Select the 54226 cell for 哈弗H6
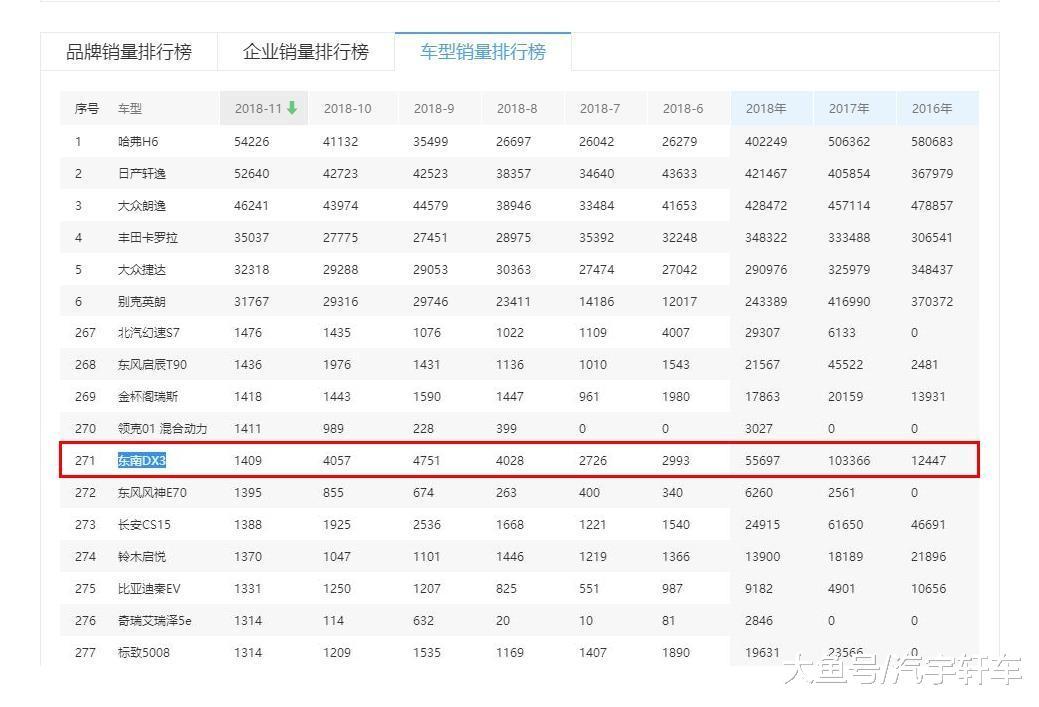This screenshot has height=707, width=1039. pyautogui.click(x=251, y=142)
